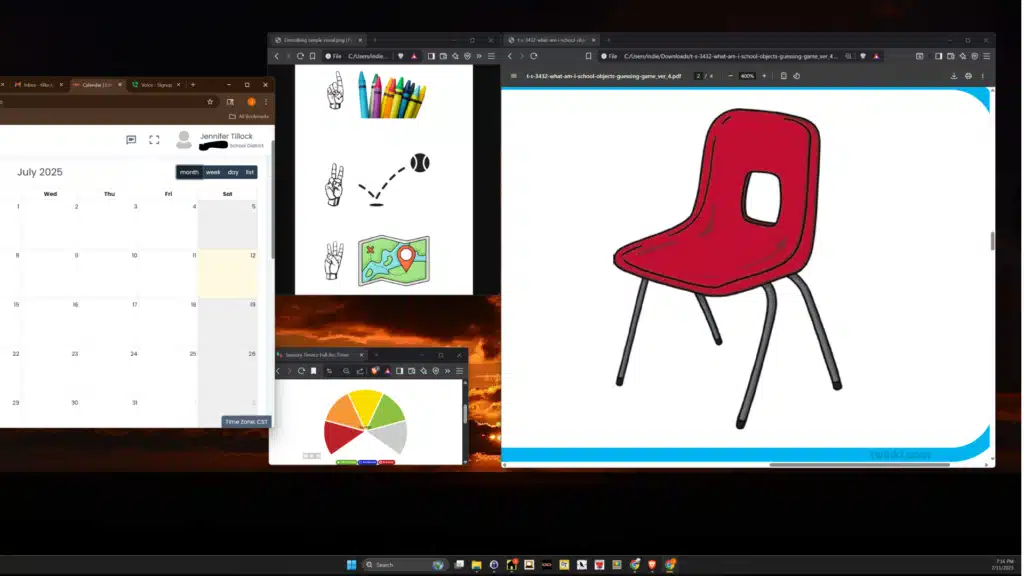This screenshot has height=576, width=1024.
Task: Expand the All Bookmarks folder
Action: [247, 116]
